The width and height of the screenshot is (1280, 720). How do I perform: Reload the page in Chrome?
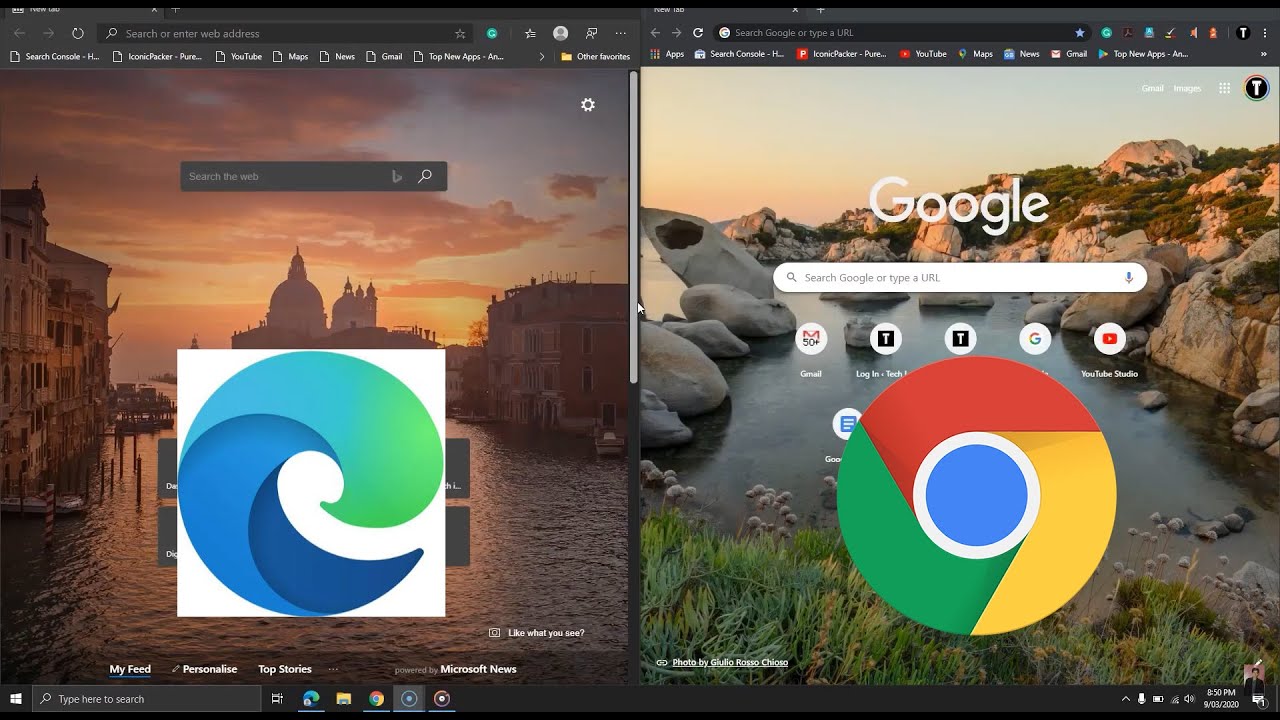point(698,32)
